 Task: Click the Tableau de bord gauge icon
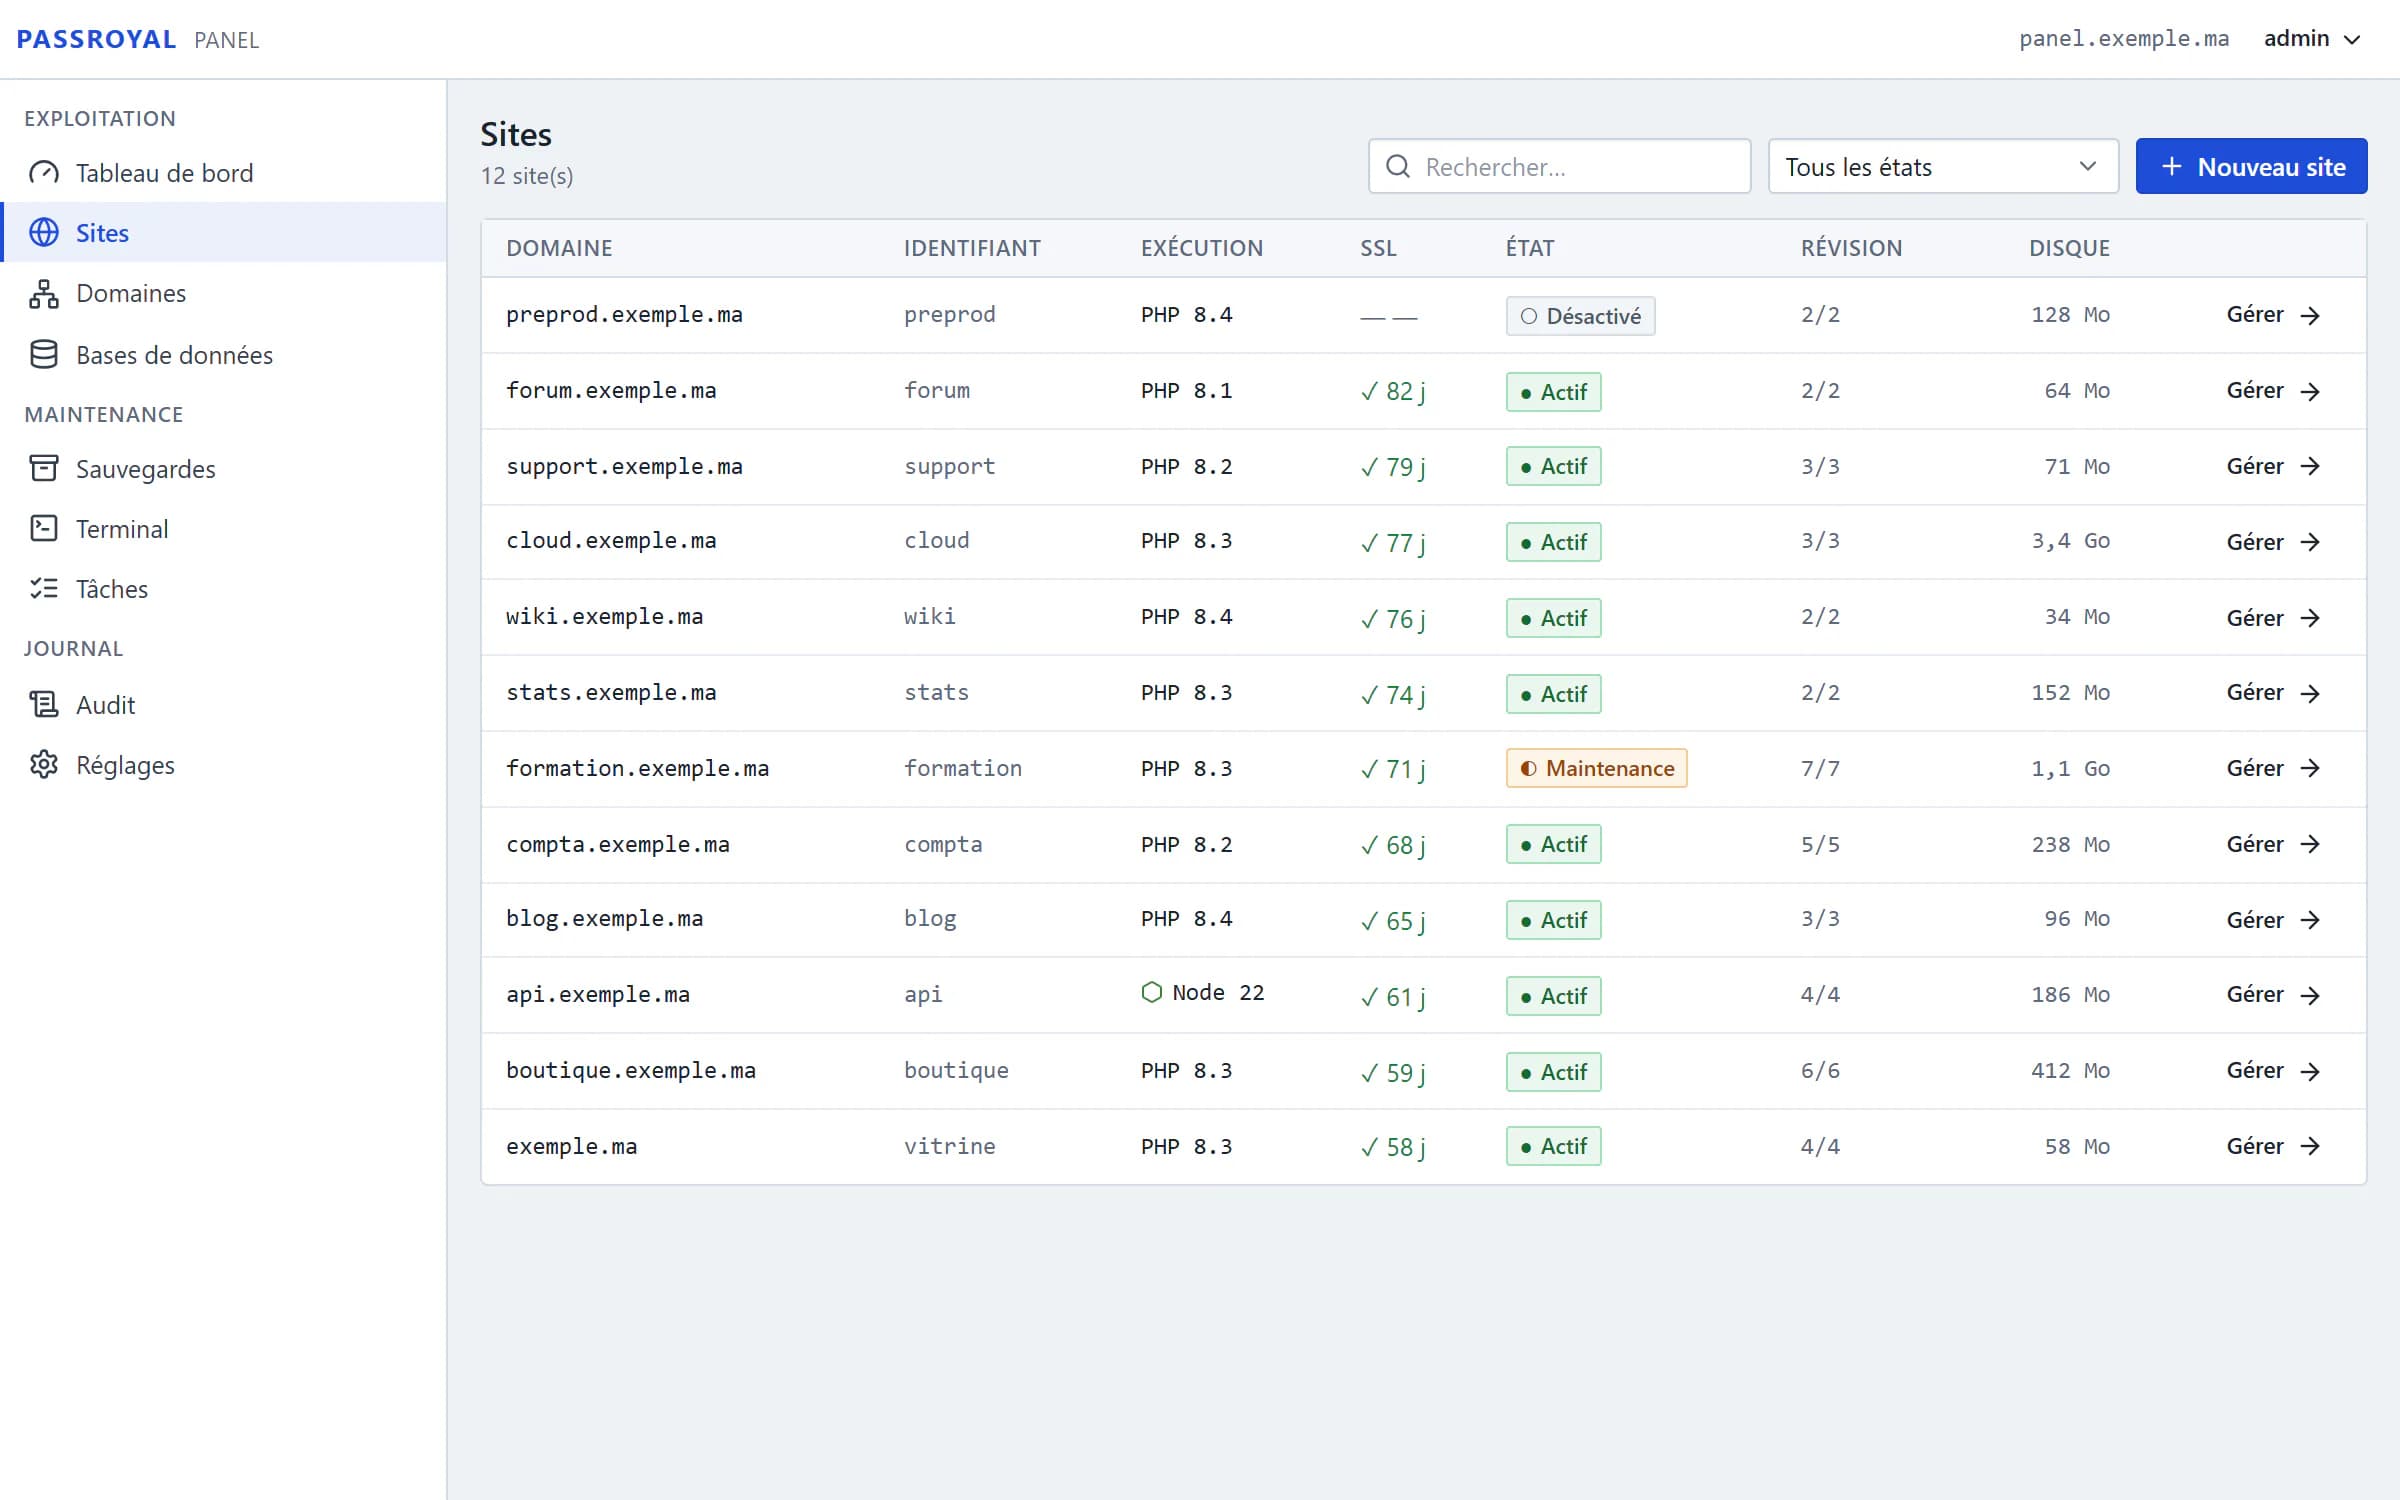44,173
